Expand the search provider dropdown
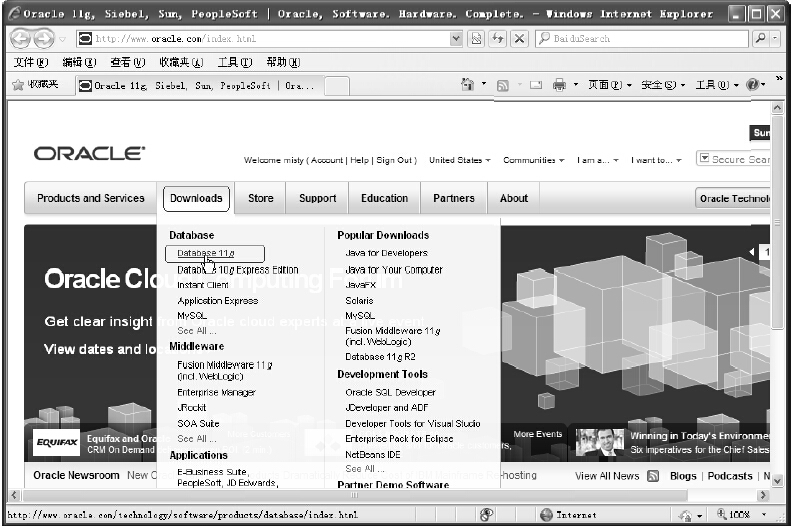 (x=775, y=38)
